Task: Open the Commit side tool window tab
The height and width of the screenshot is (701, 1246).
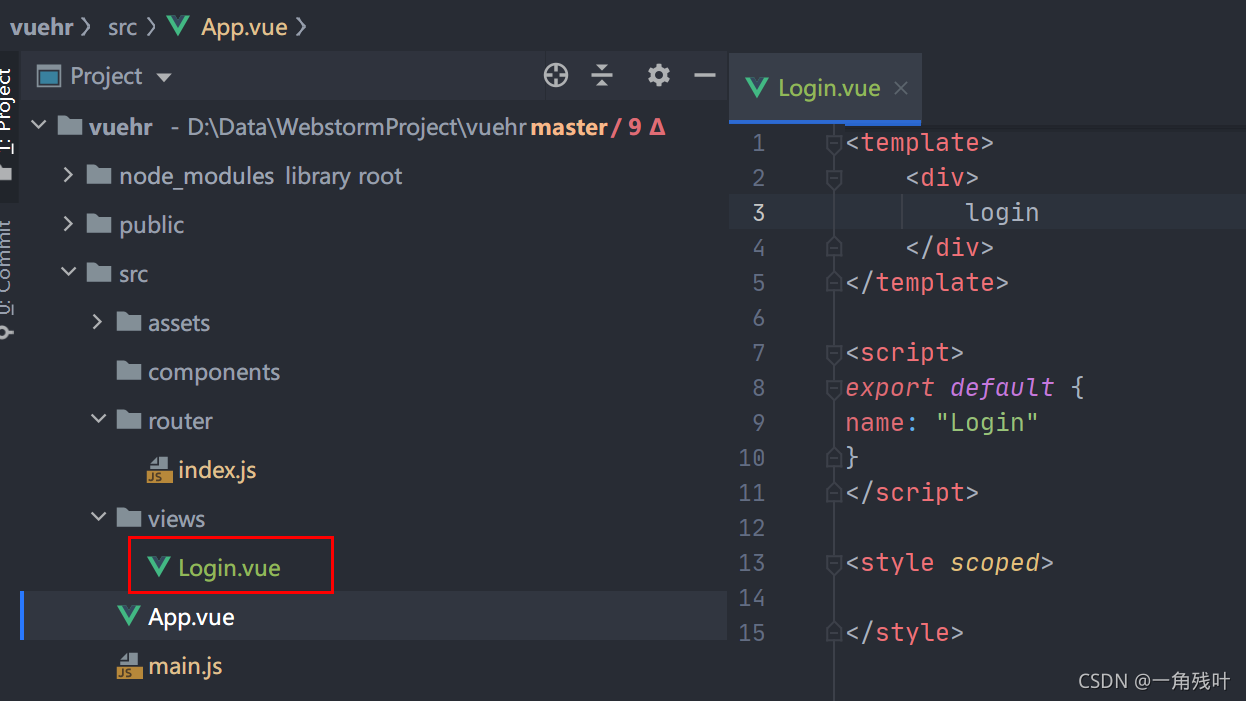Action: (8, 280)
